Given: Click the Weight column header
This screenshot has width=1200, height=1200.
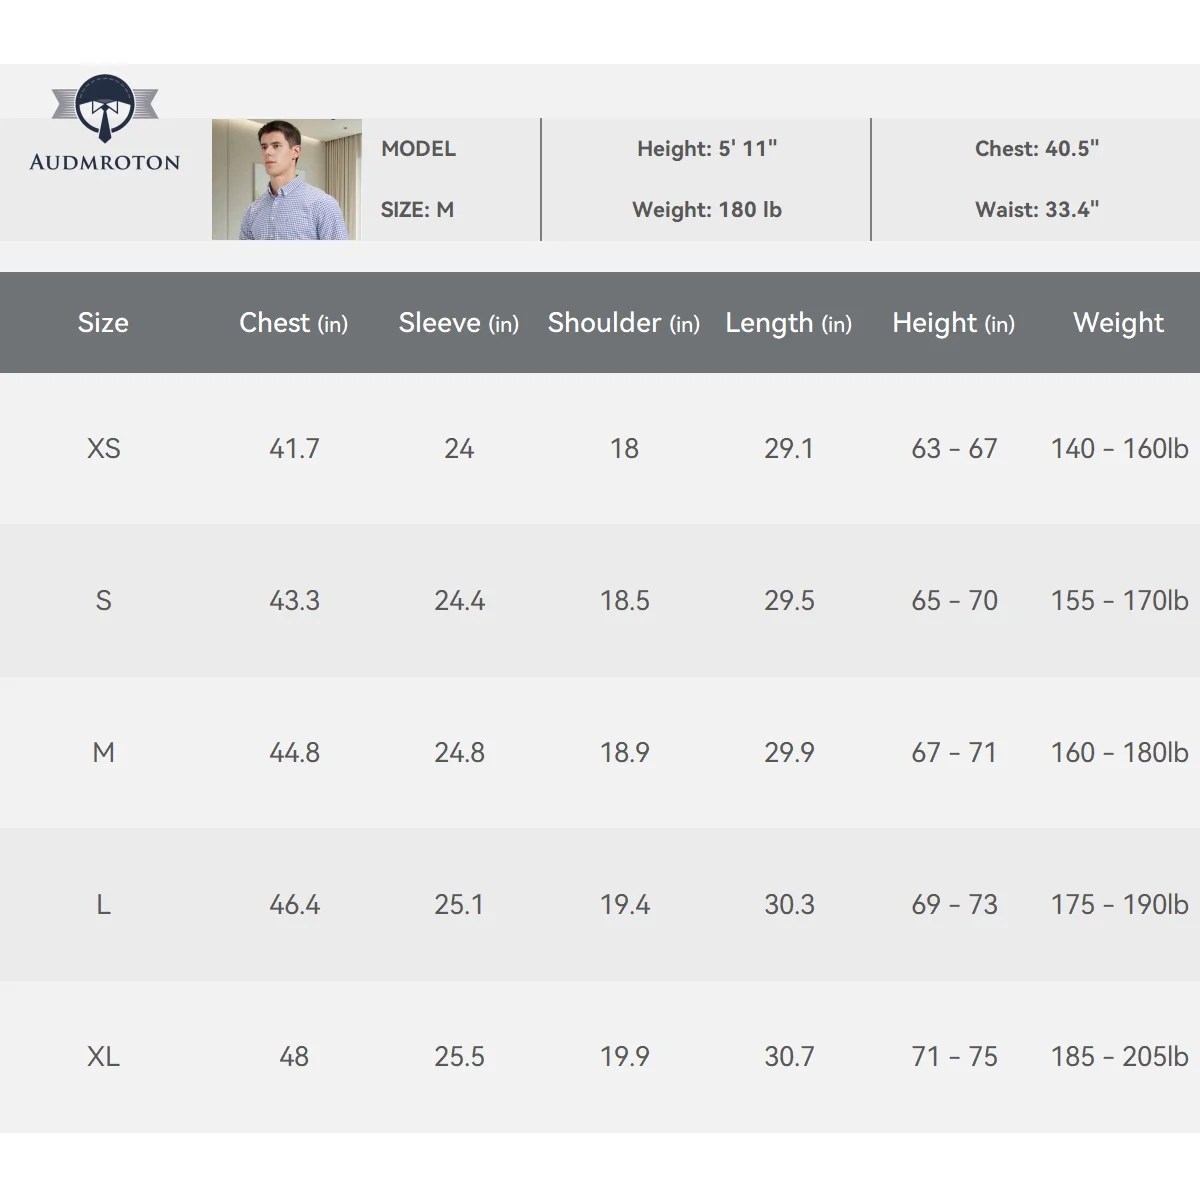Looking at the screenshot, I should pyautogui.click(x=1118, y=323).
